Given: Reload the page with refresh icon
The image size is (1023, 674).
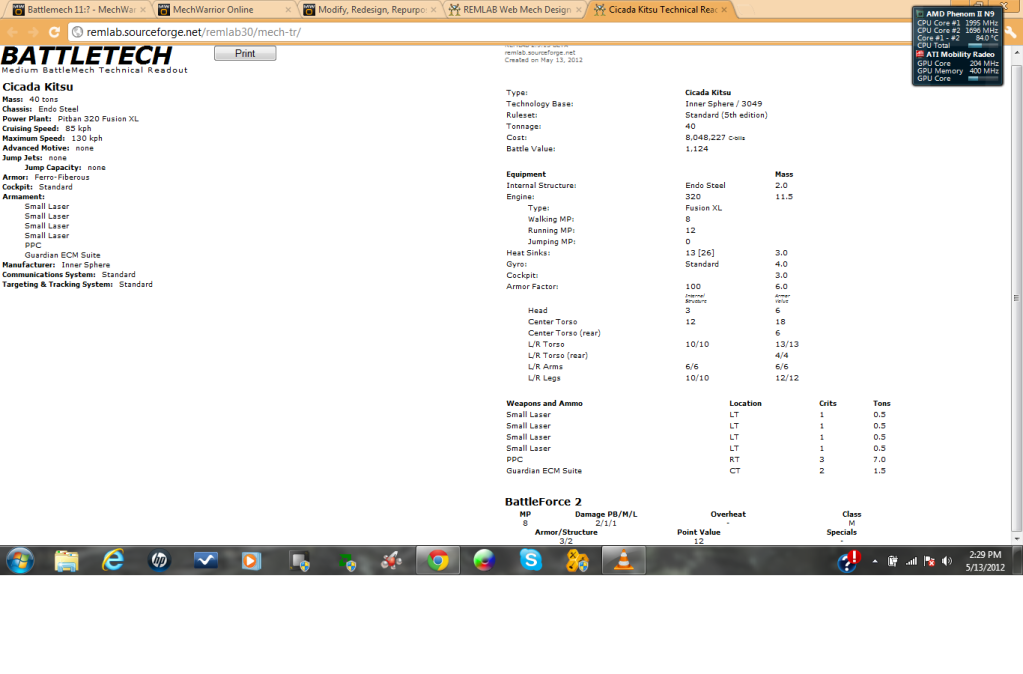Looking at the screenshot, I should 55,32.
